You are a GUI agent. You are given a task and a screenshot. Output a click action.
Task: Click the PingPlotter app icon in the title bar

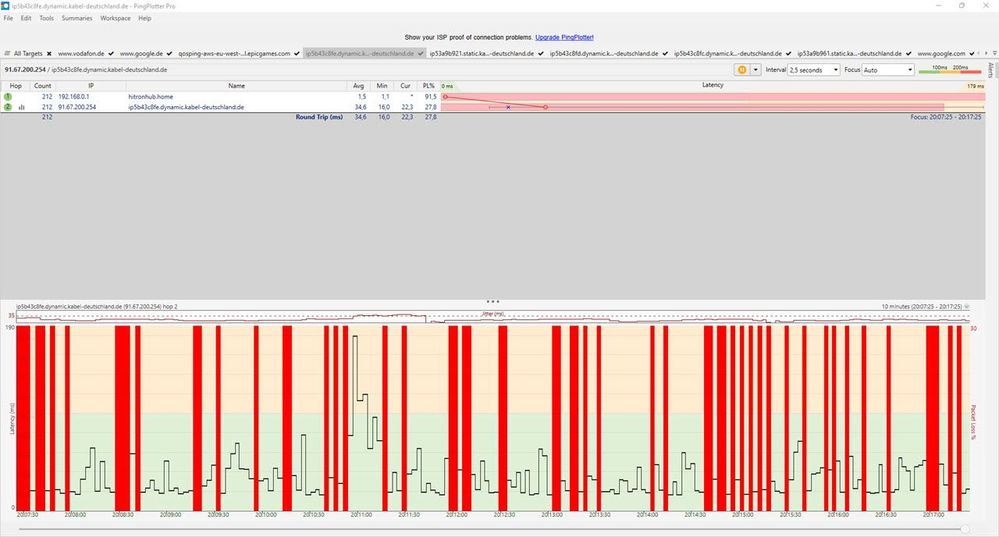coord(6,6)
